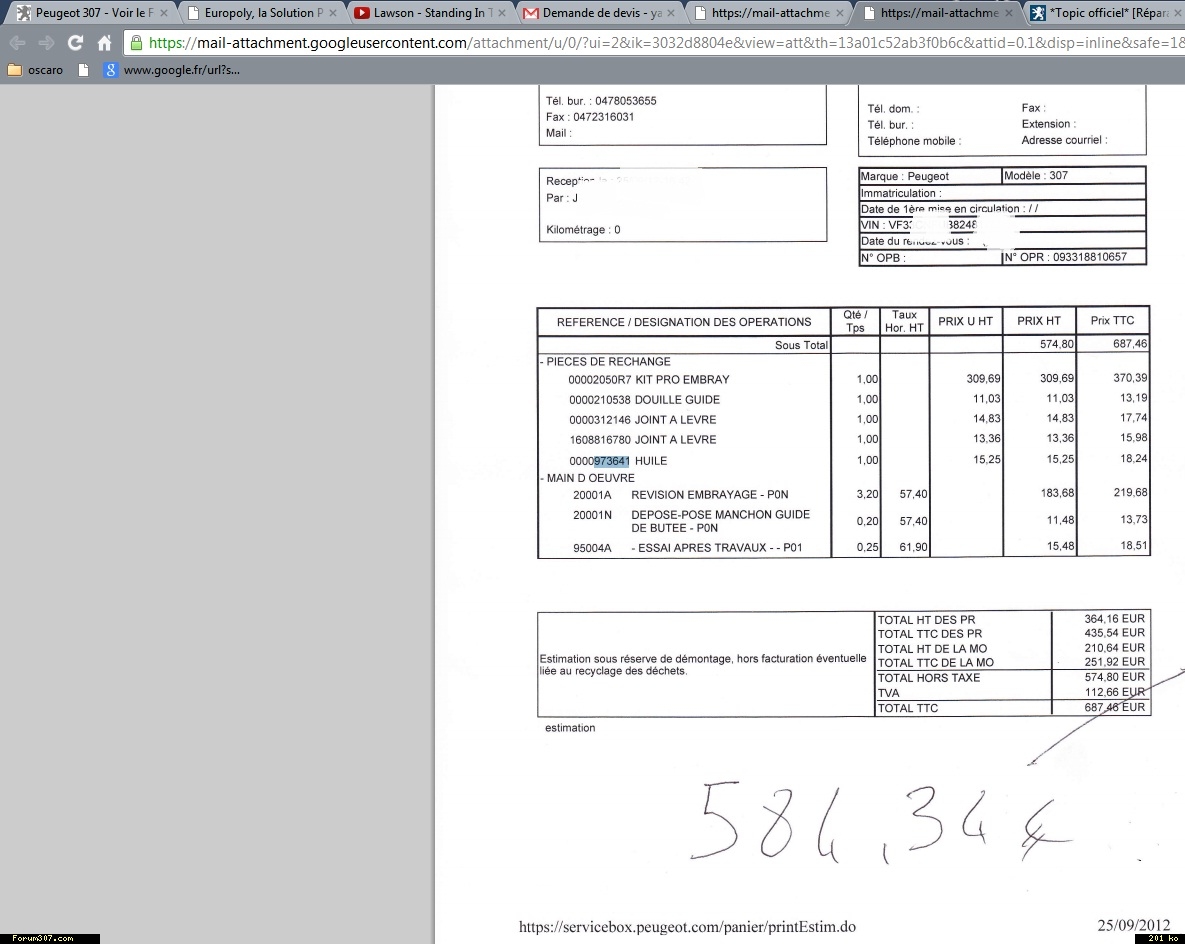Click the TOTAL TTC label
The image size is (1185, 944).
[908, 708]
